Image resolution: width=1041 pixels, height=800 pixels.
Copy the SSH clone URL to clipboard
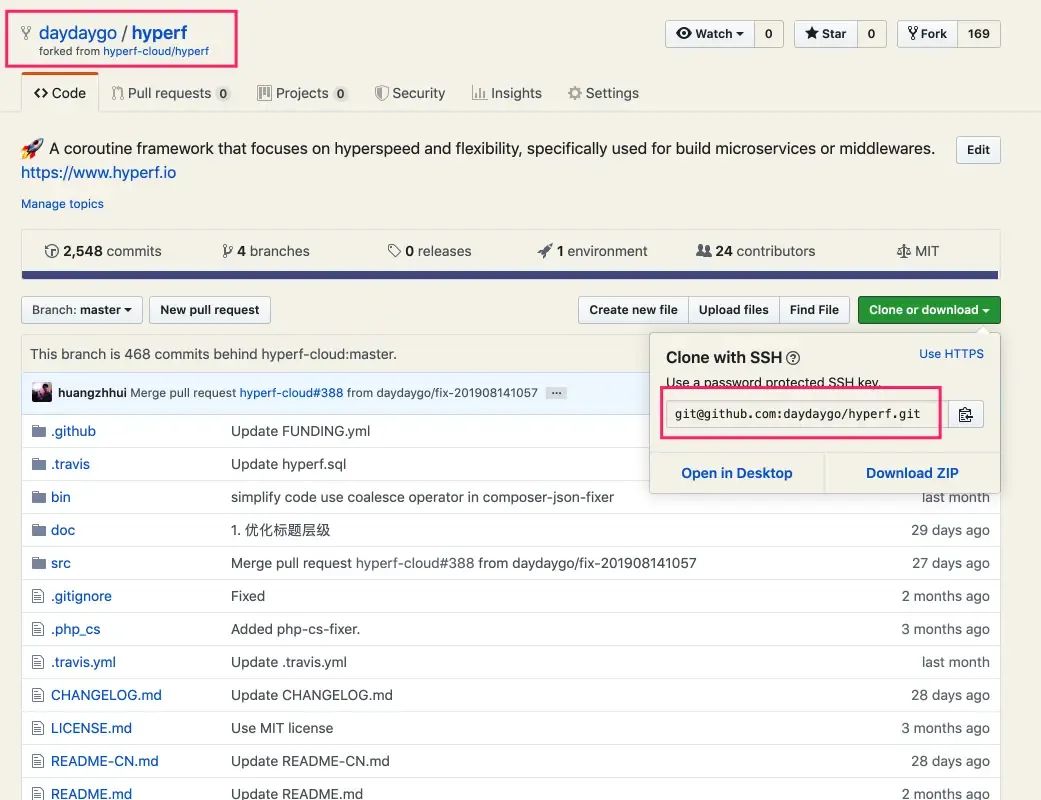[x=965, y=414]
